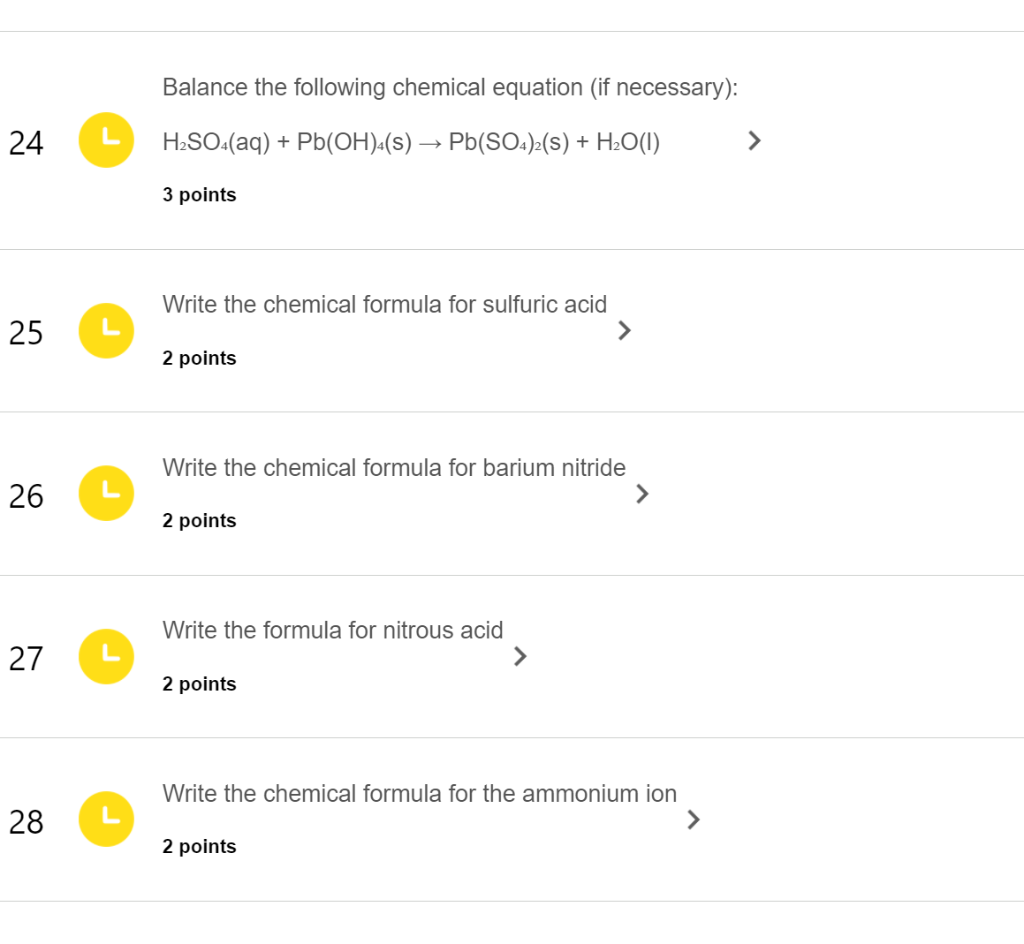The height and width of the screenshot is (944, 1024).
Task: Click the '3 points' label under question 24
Action: click(199, 195)
